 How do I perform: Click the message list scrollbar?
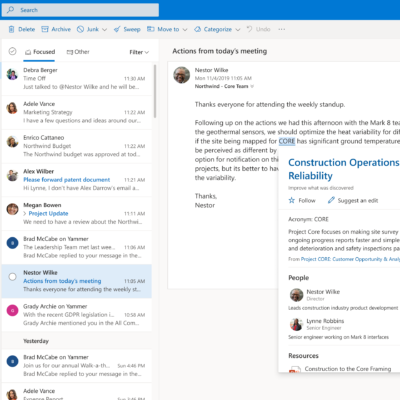pyautogui.click(x=155, y=91)
